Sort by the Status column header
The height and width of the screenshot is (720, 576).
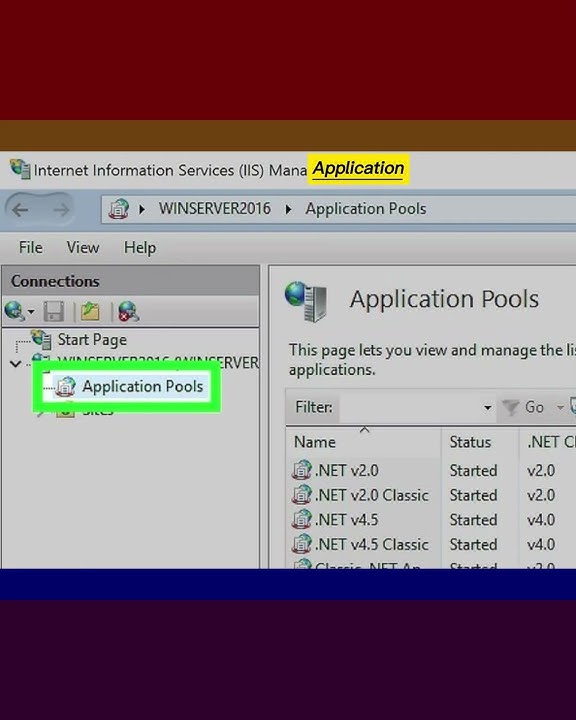coord(470,442)
